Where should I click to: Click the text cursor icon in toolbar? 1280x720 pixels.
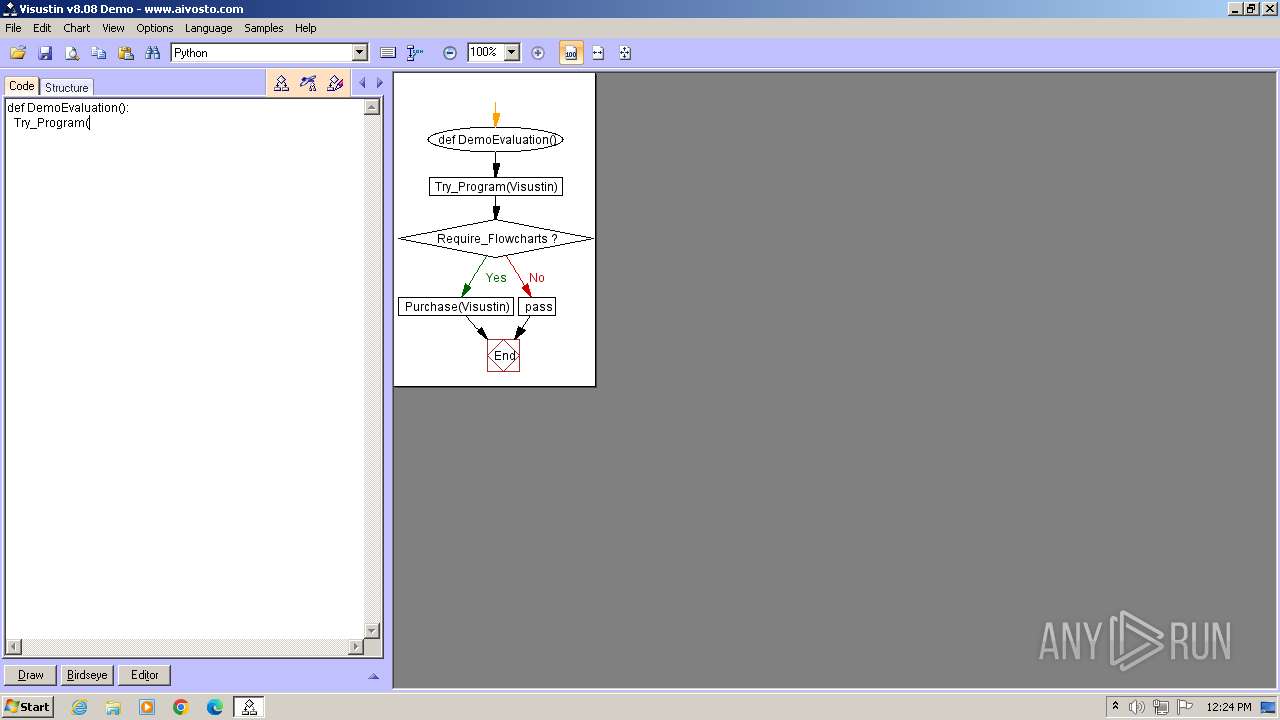[x=415, y=53]
